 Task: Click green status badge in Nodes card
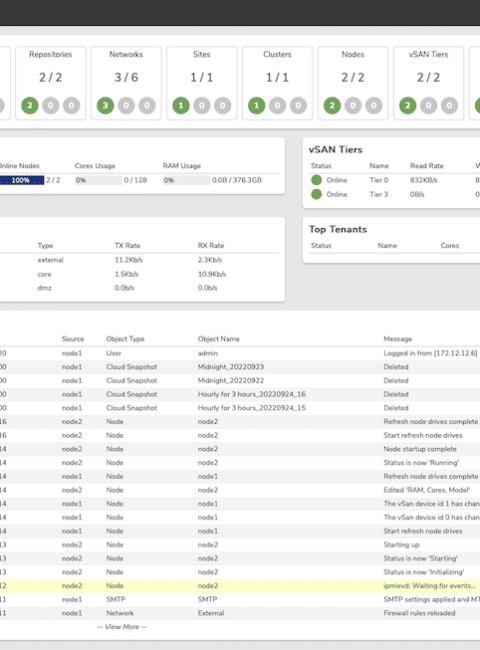point(332,106)
